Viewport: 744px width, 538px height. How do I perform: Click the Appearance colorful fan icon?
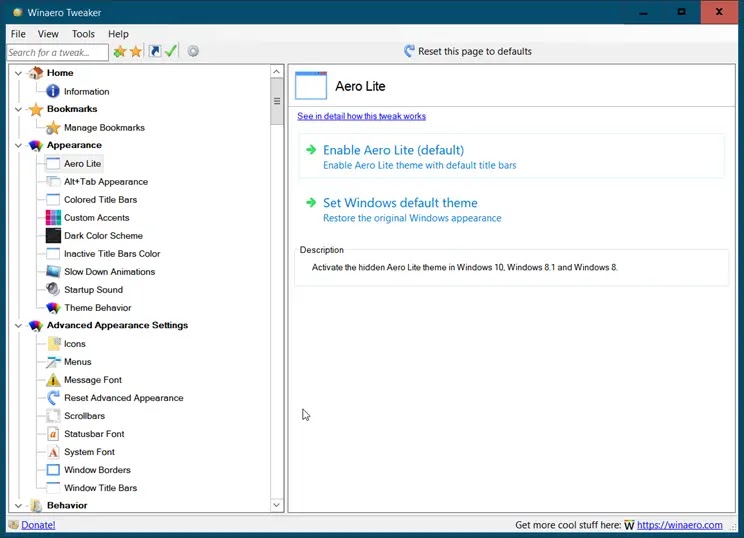[x=36, y=145]
